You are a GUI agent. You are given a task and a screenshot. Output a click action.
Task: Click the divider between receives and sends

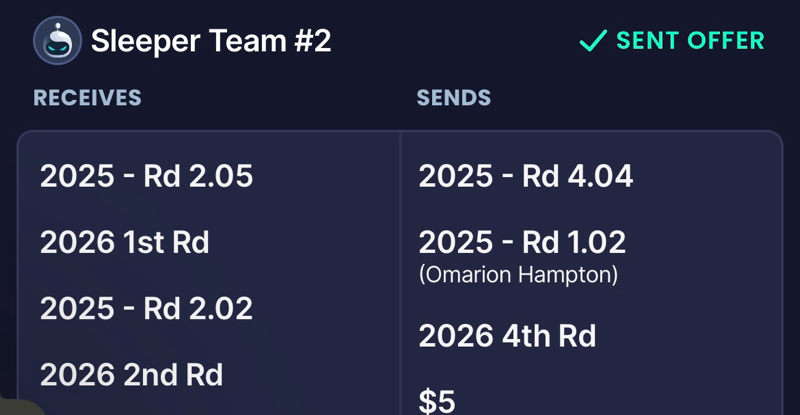[400, 273]
